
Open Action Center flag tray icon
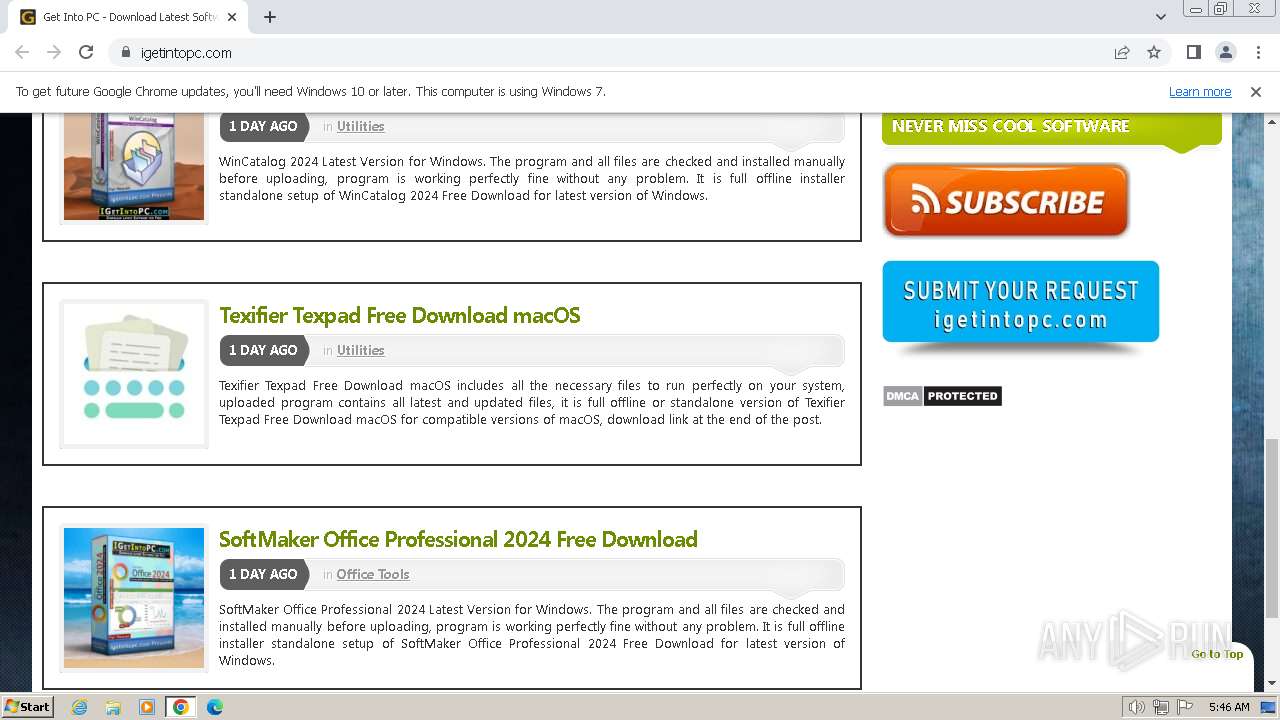coord(1185,707)
